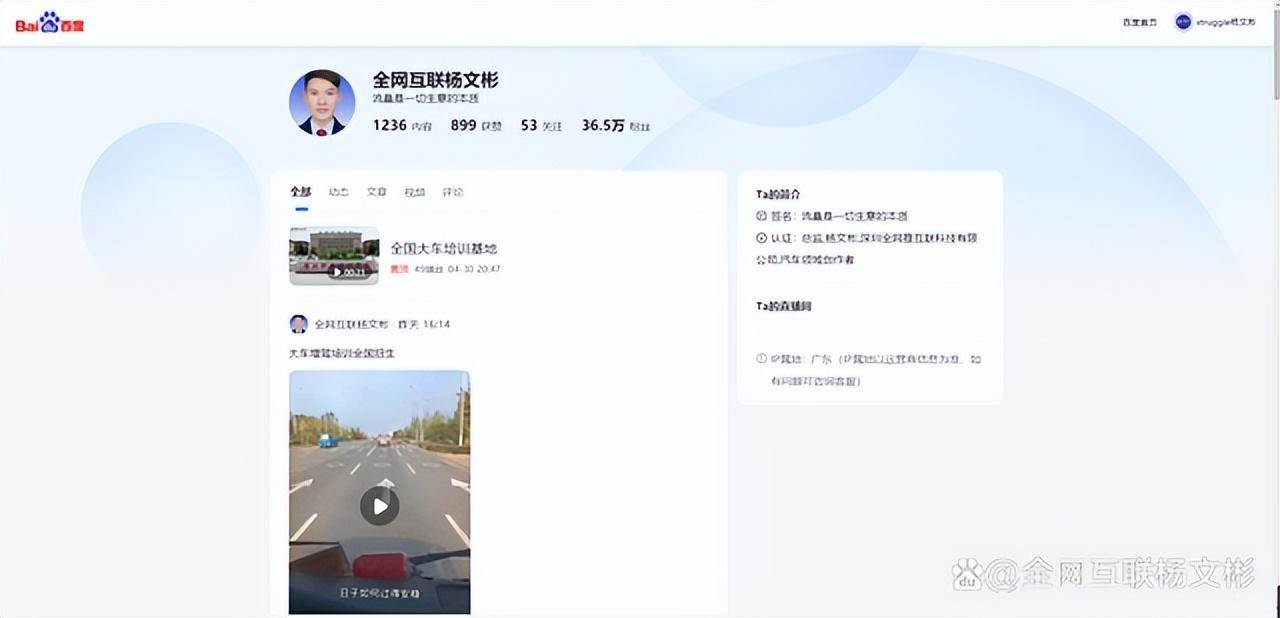Viewport: 1280px width, 618px height.
Task: Switch to the 动态 tab
Action: 339,192
